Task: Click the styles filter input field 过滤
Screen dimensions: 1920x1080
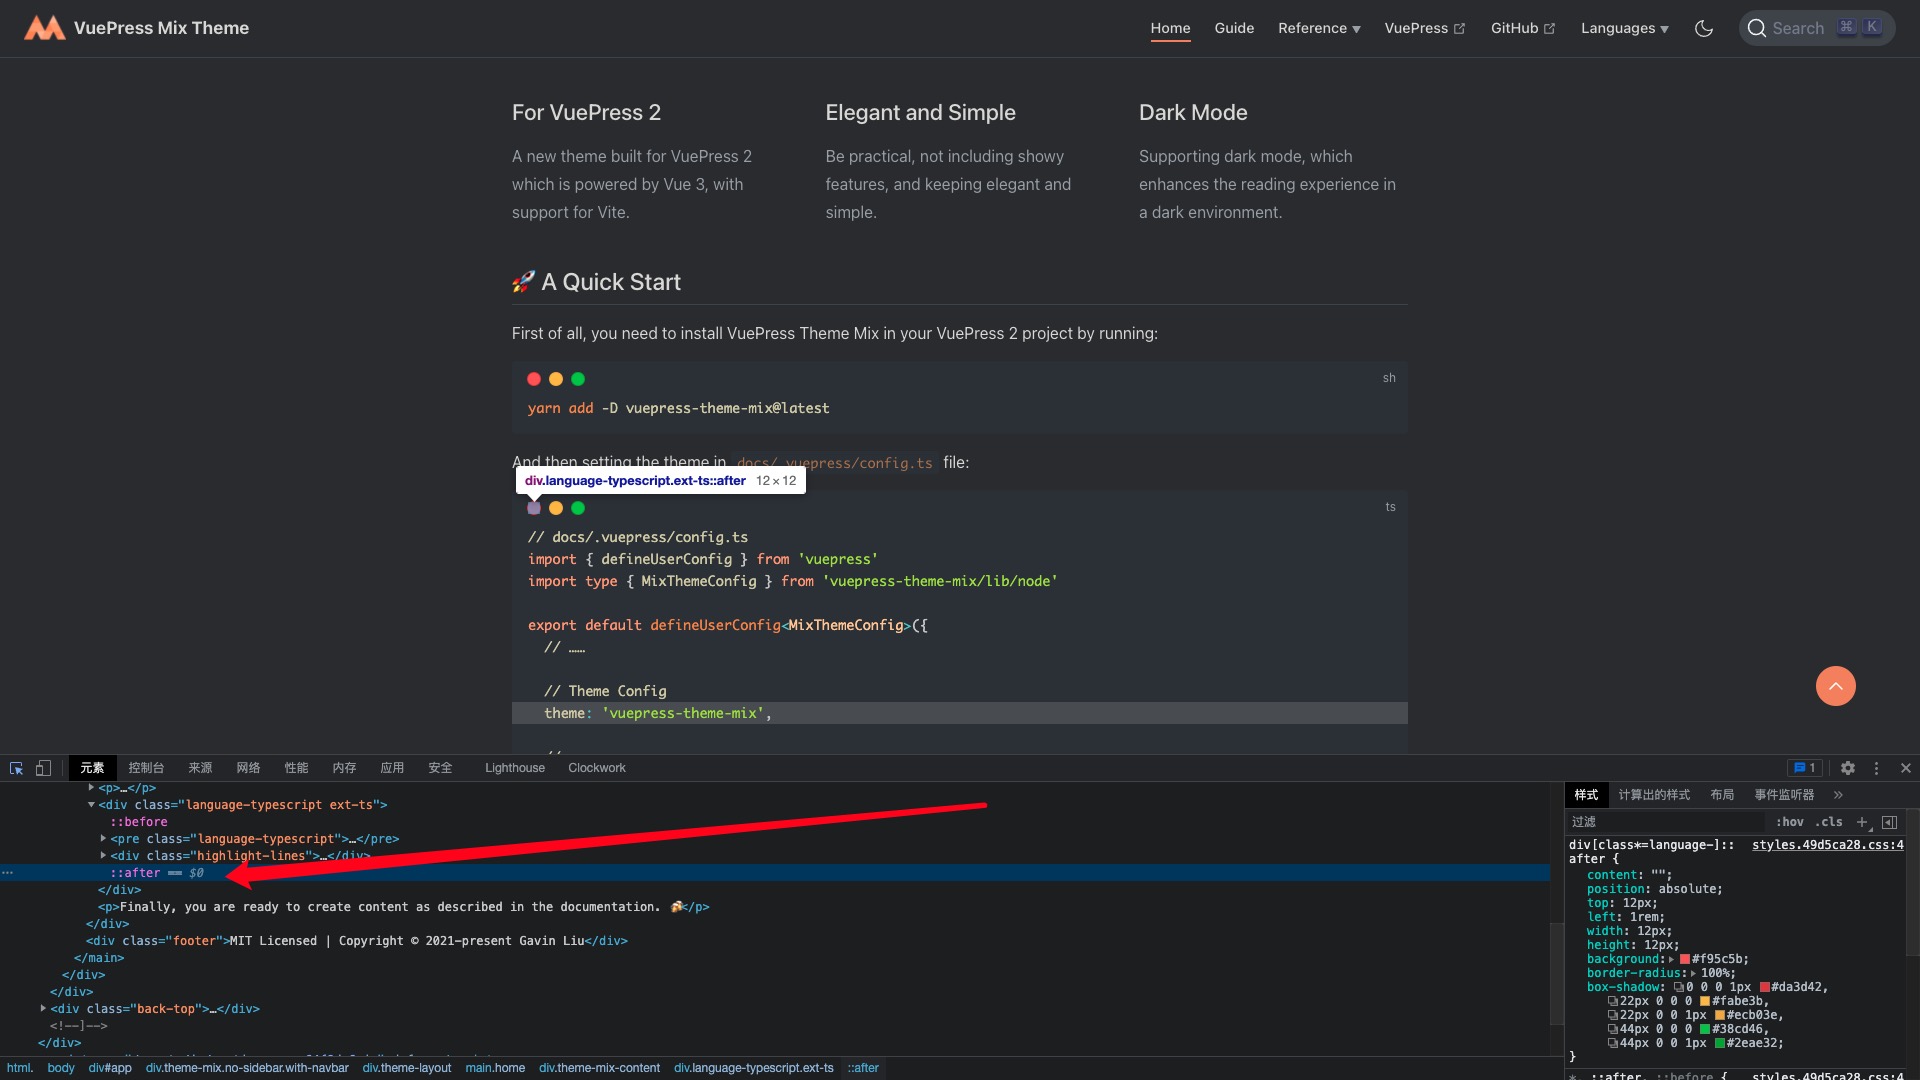Action: tap(1650, 821)
